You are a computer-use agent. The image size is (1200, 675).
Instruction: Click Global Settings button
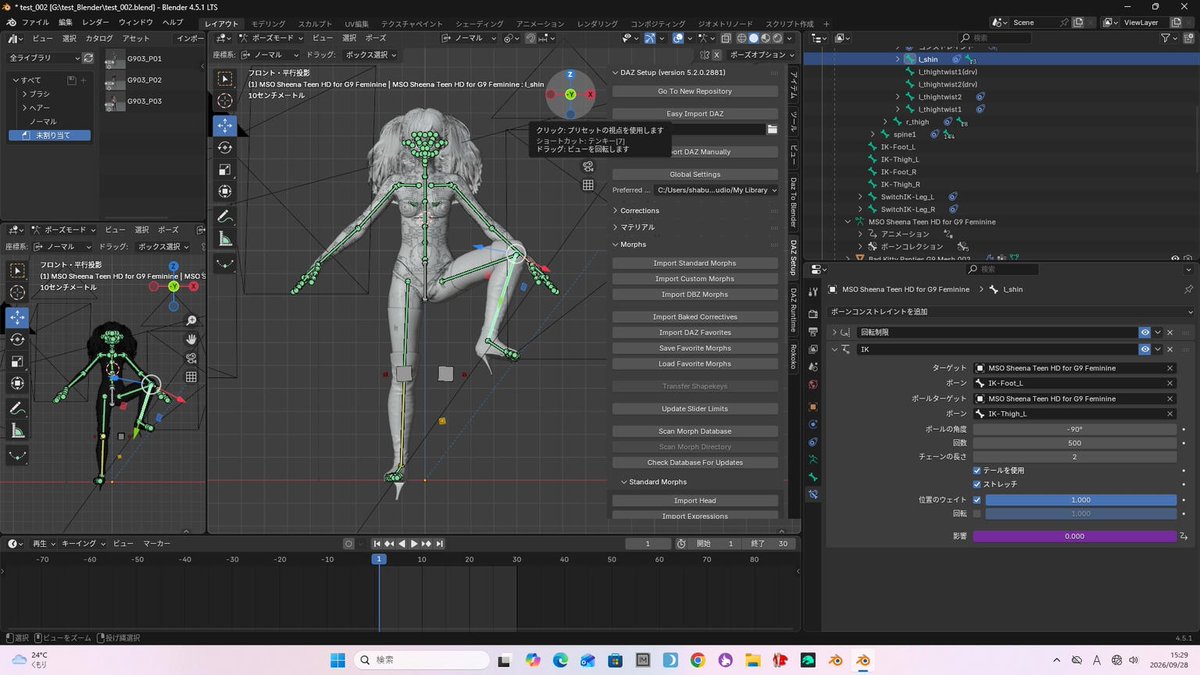tap(695, 174)
